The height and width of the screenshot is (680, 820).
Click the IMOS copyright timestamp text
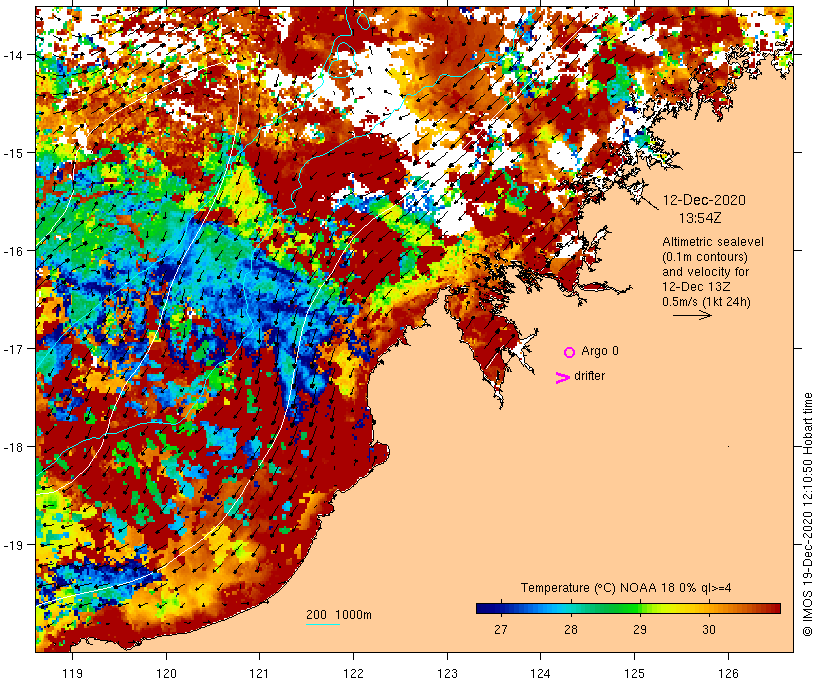(807, 515)
